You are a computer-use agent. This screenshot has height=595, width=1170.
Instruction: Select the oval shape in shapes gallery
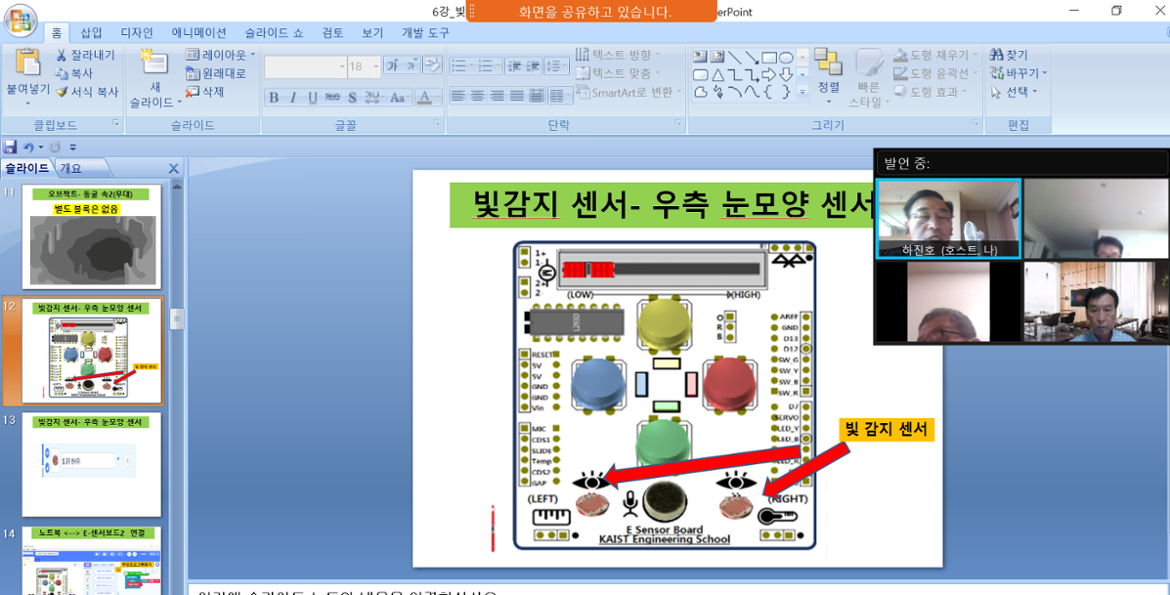point(786,57)
